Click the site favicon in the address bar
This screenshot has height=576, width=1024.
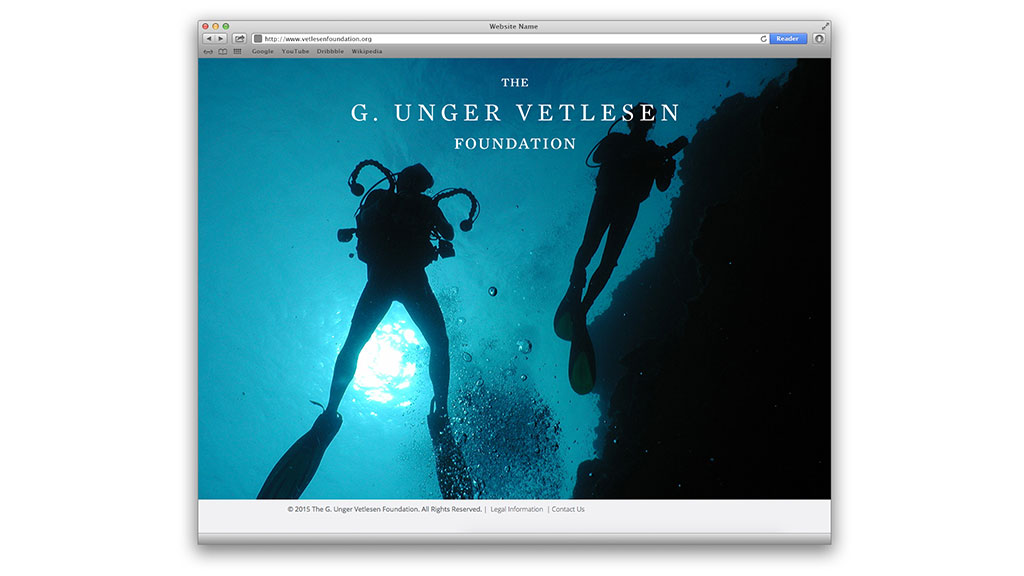point(259,38)
